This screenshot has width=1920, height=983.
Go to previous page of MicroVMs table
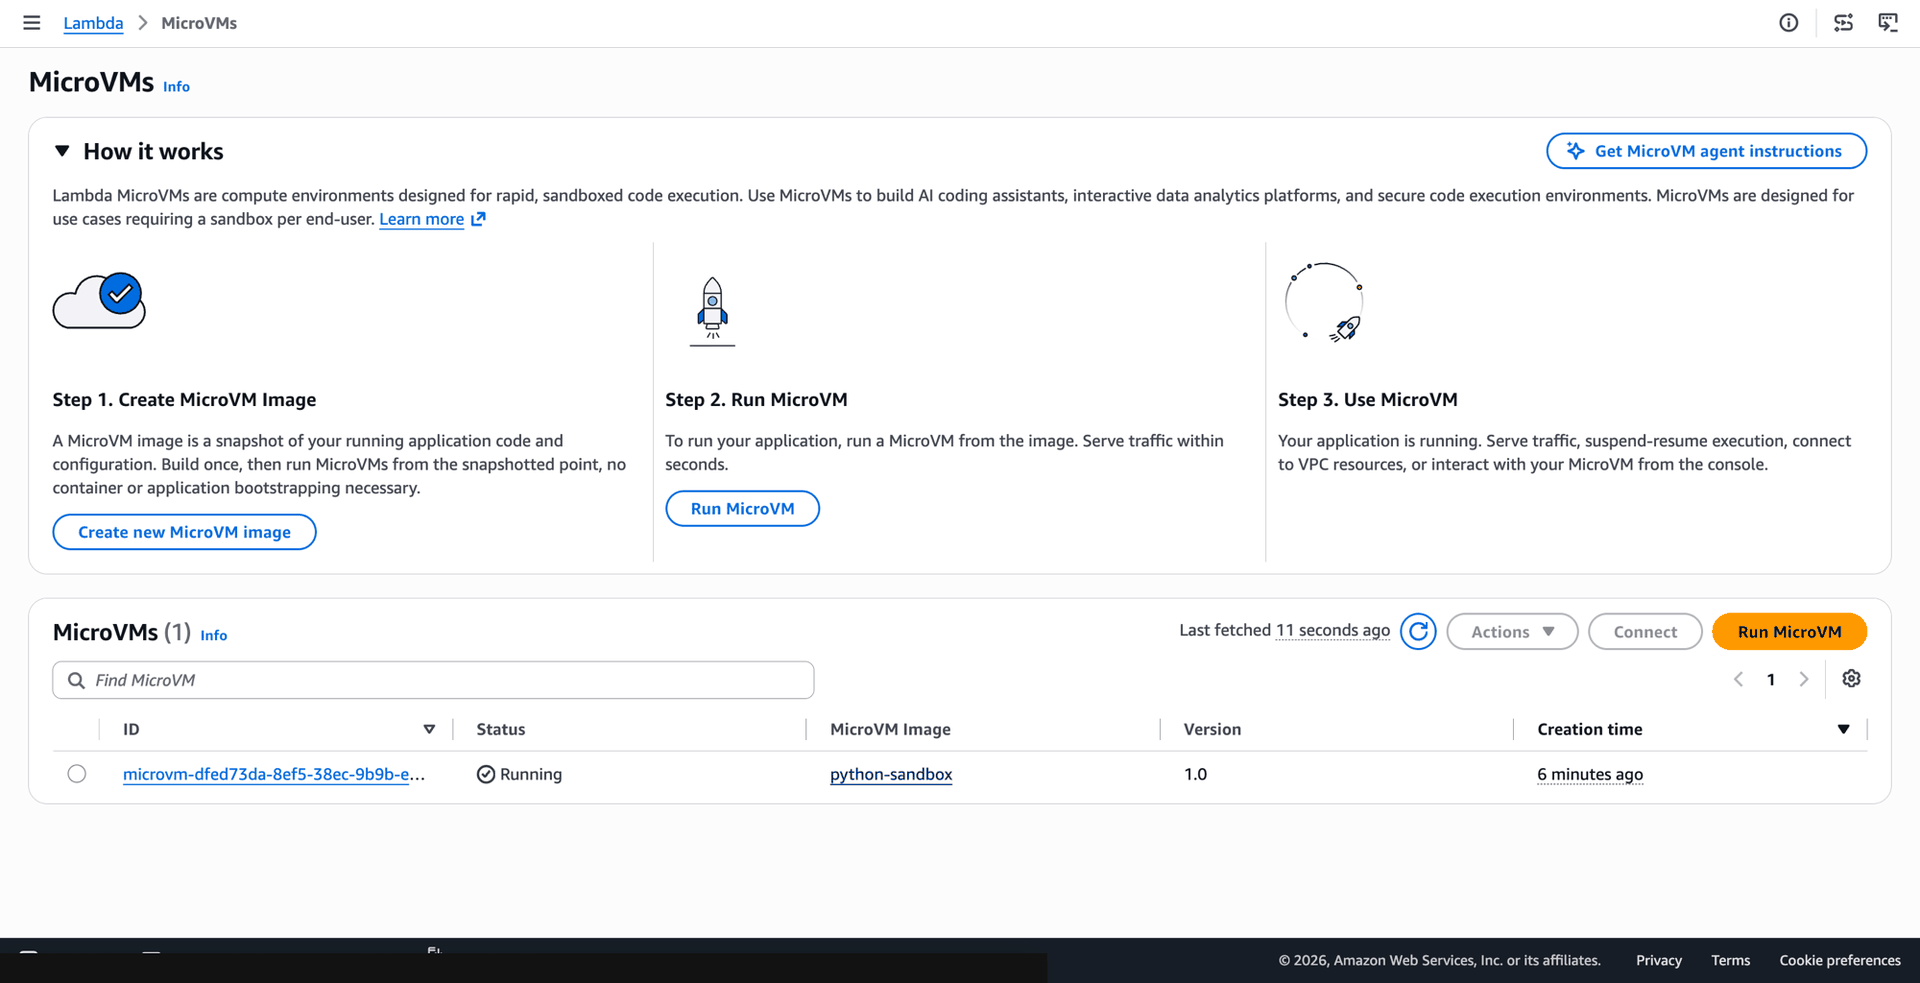[x=1738, y=680]
